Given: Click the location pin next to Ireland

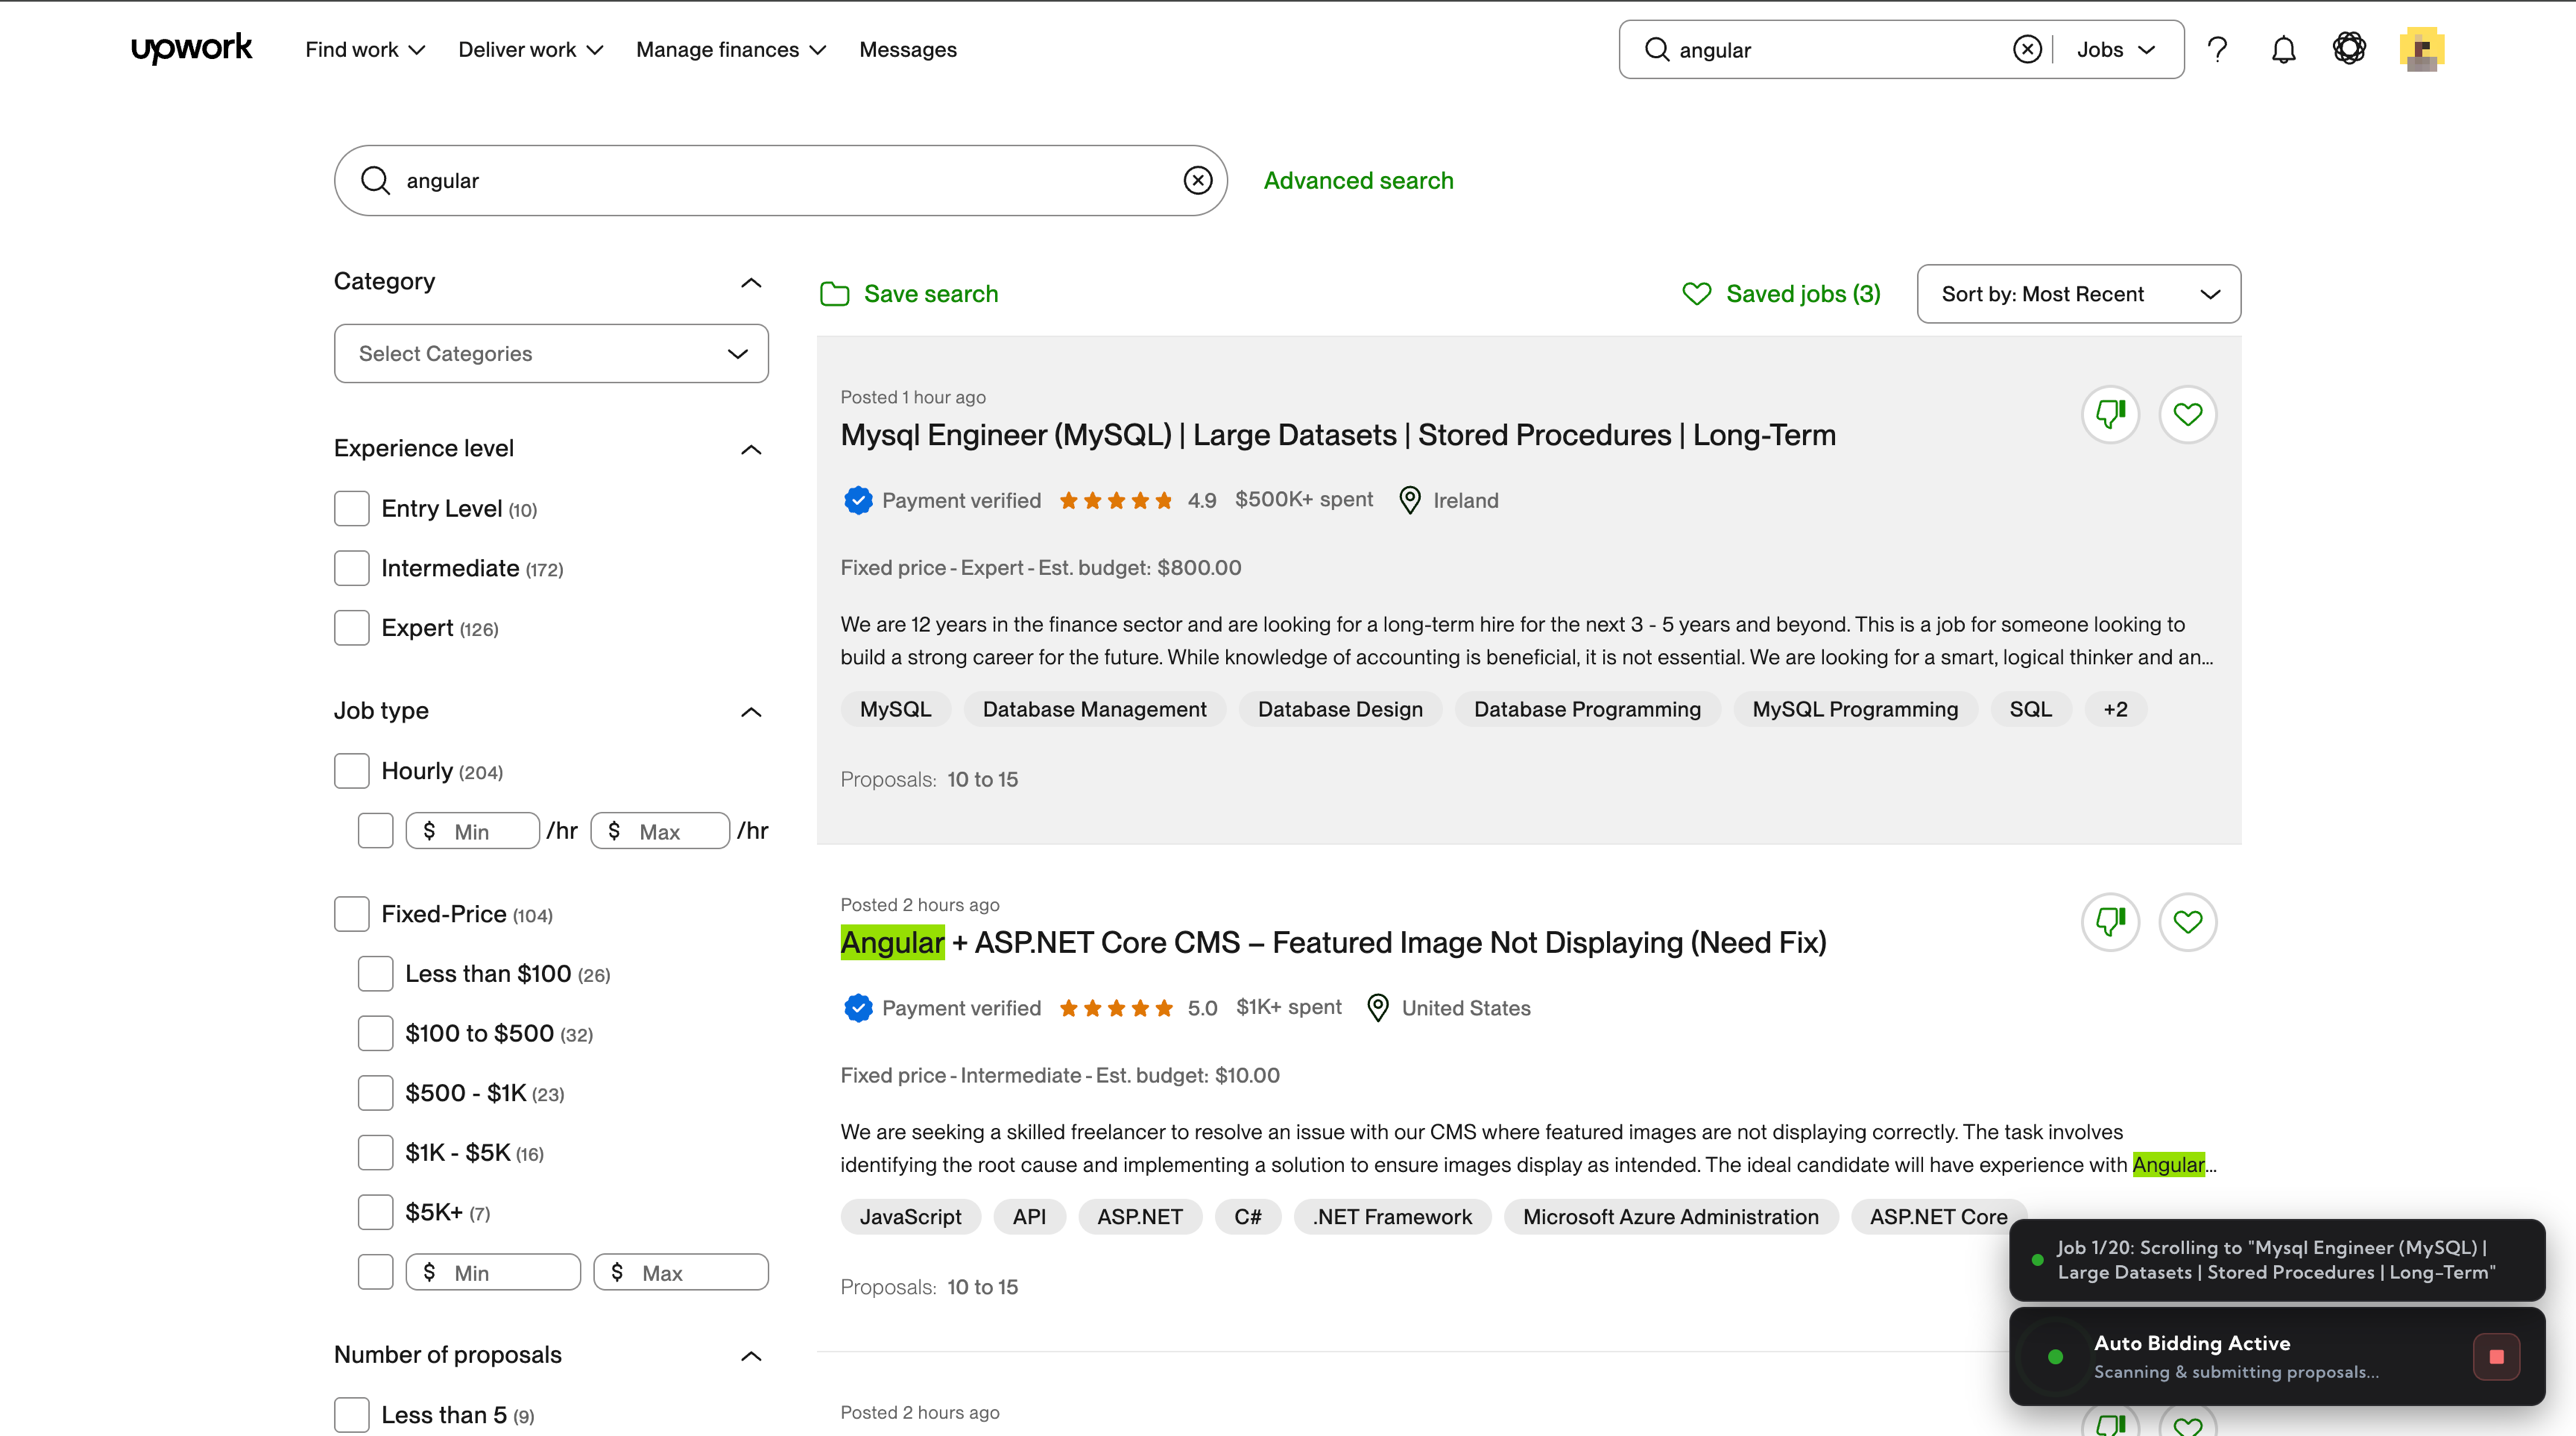Looking at the screenshot, I should [1409, 500].
